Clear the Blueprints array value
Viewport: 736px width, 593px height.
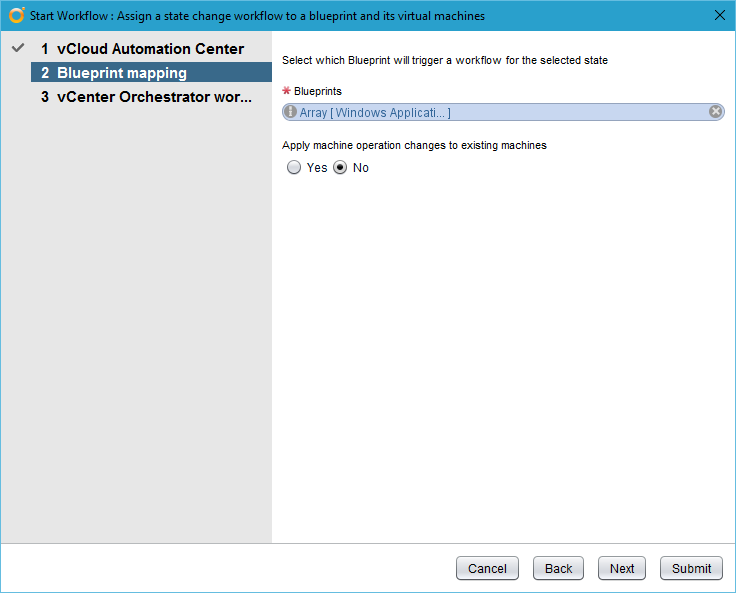click(716, 112)
